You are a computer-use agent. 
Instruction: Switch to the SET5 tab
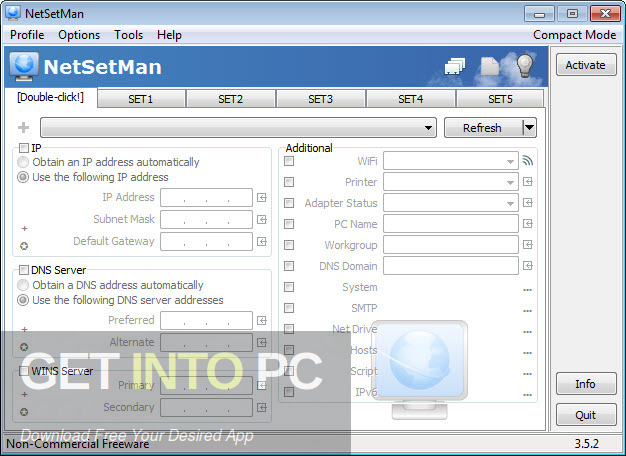coord(500,99)
